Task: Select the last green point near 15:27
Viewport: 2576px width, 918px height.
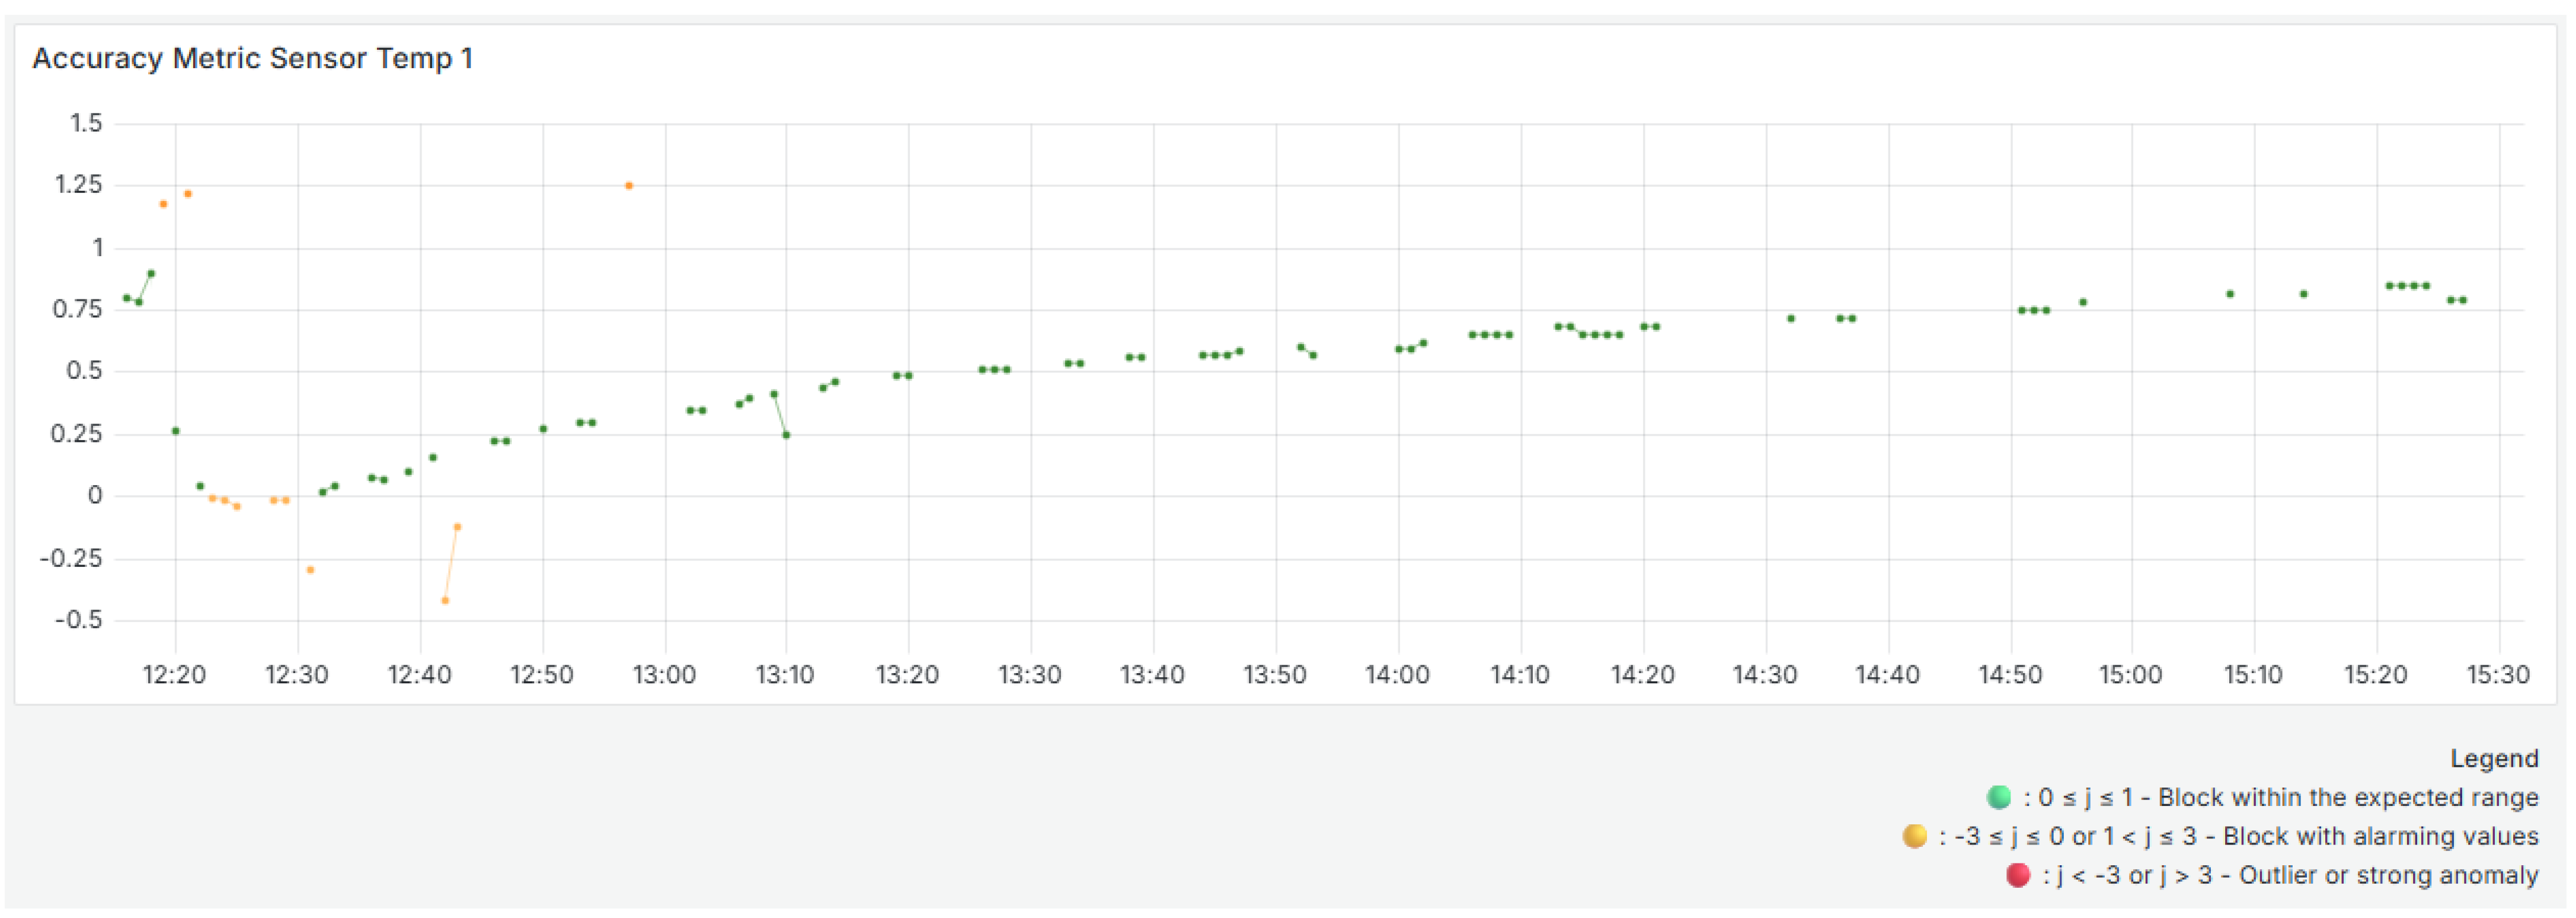Action: point(2463,300)
